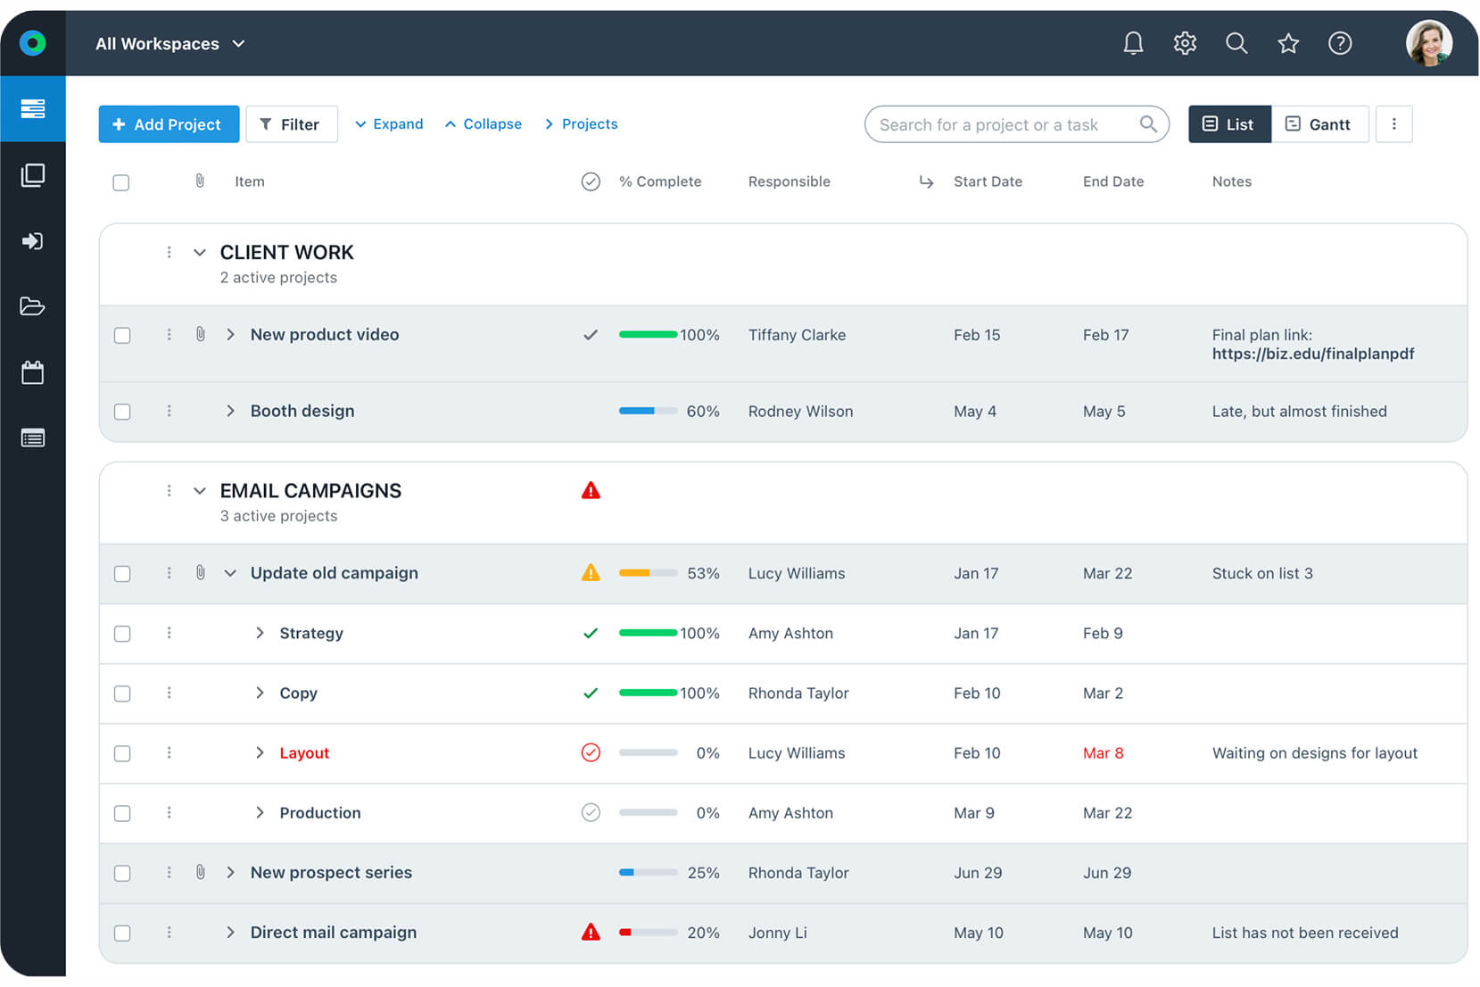This screenshot has height=987, width=1480.
Task: Click progress bar on Booth design row
Action: coord(648,411)
